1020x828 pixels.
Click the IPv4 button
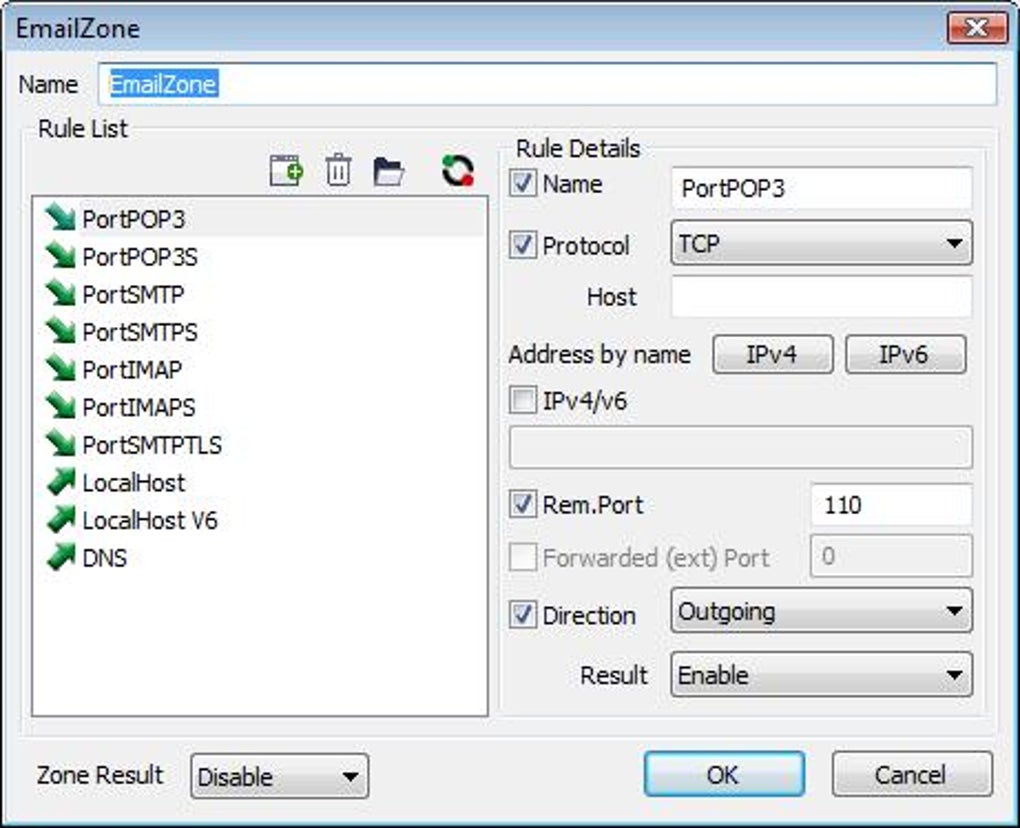pyautogui.click(x=773, y=354)
